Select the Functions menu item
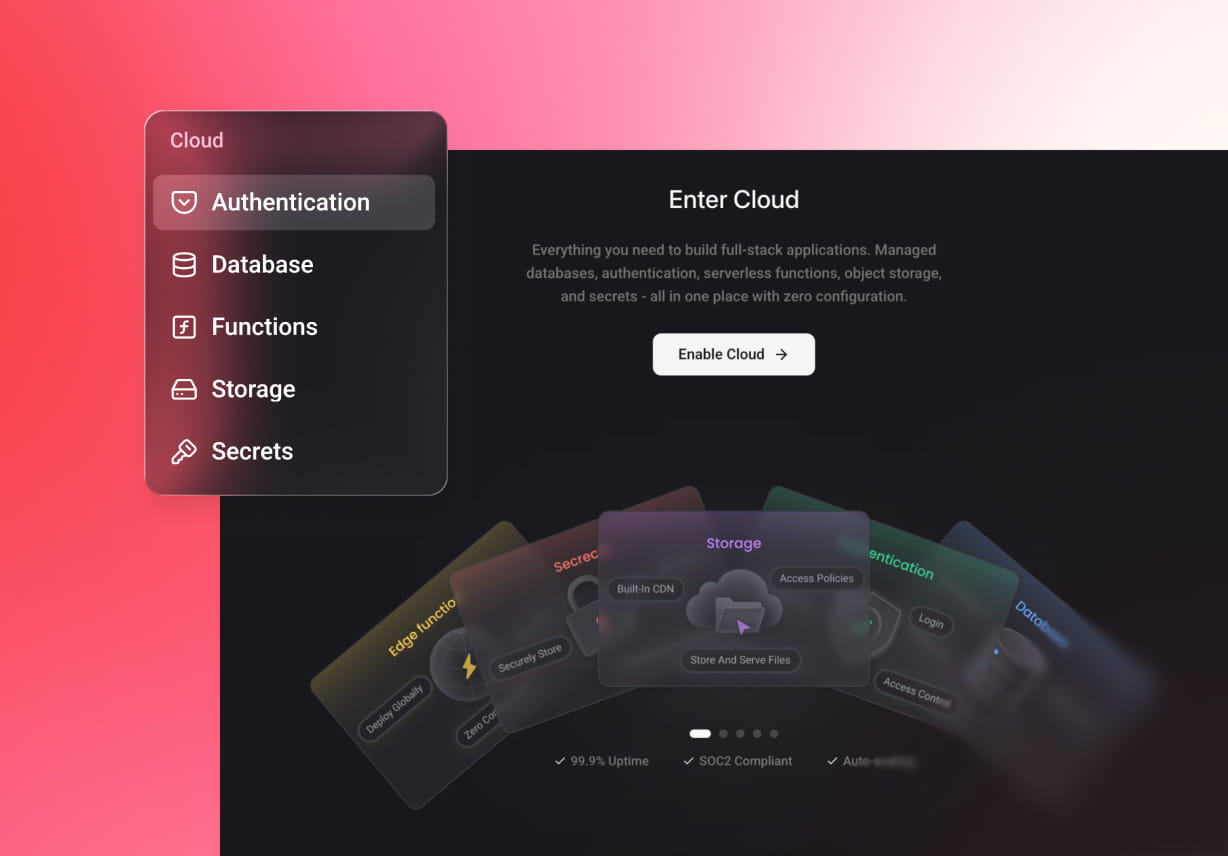 pyautogui.click(x=294, y=327)
